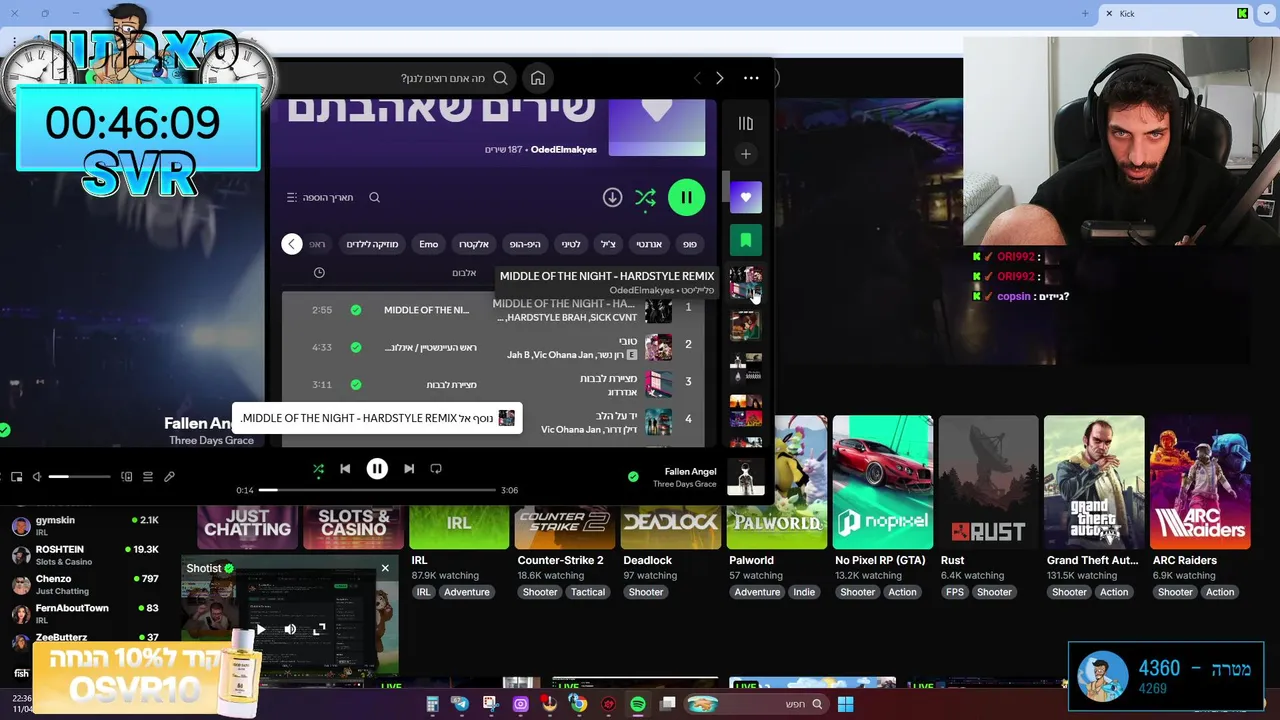Open Your Library icon in Spotify sidebar
Viewport: 1280px width, 720px height.
pos(745,123)
